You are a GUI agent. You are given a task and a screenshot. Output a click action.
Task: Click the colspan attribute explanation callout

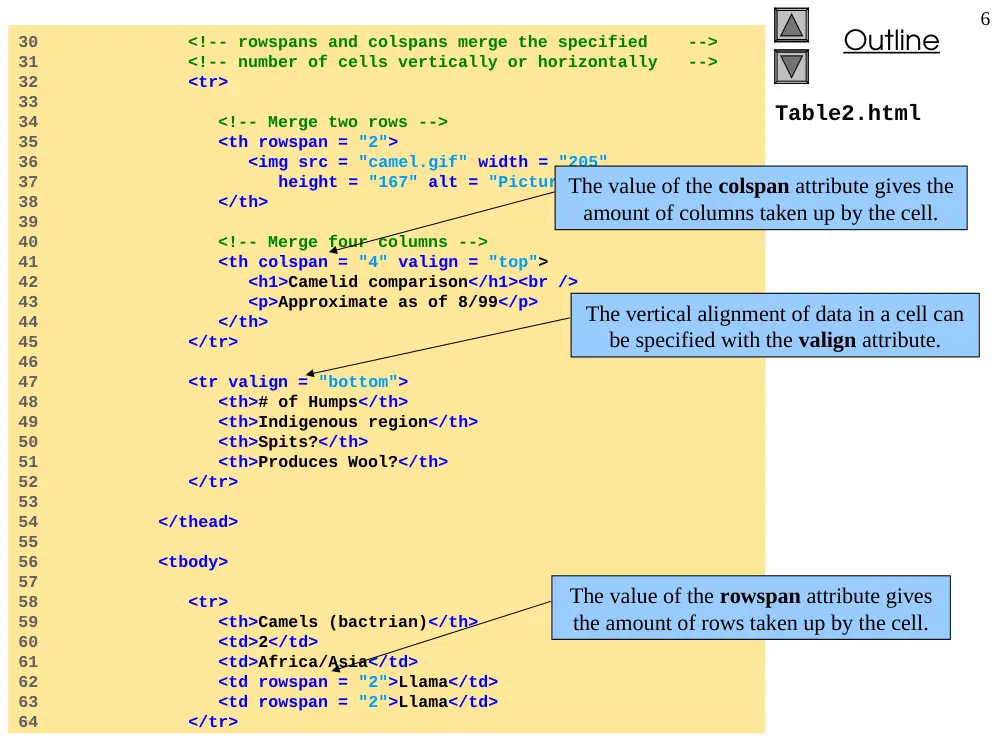[x=761, y=198]
